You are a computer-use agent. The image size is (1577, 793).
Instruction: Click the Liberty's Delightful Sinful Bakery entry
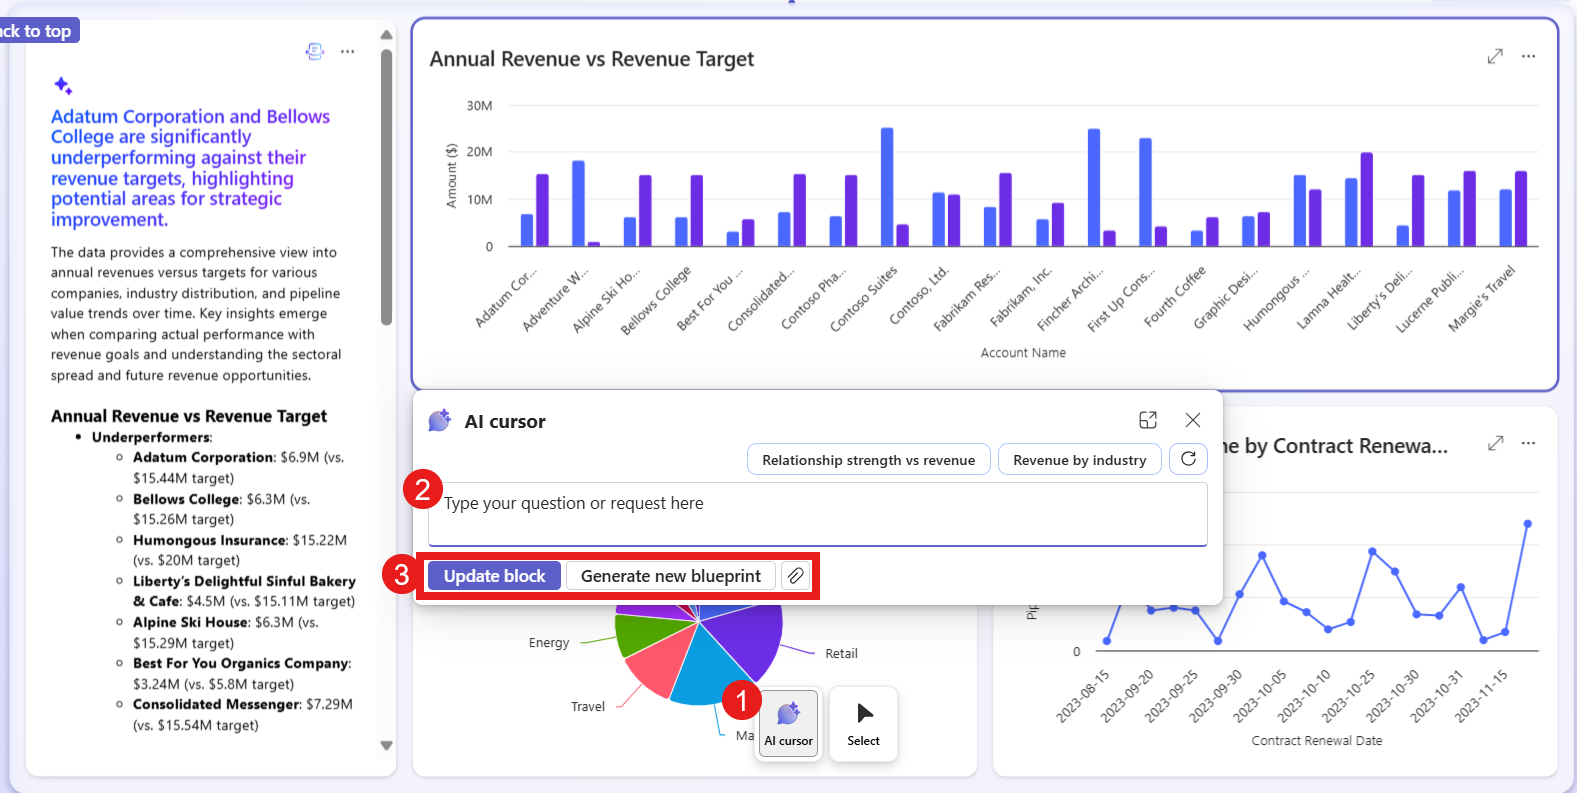(x=244, y=591)
